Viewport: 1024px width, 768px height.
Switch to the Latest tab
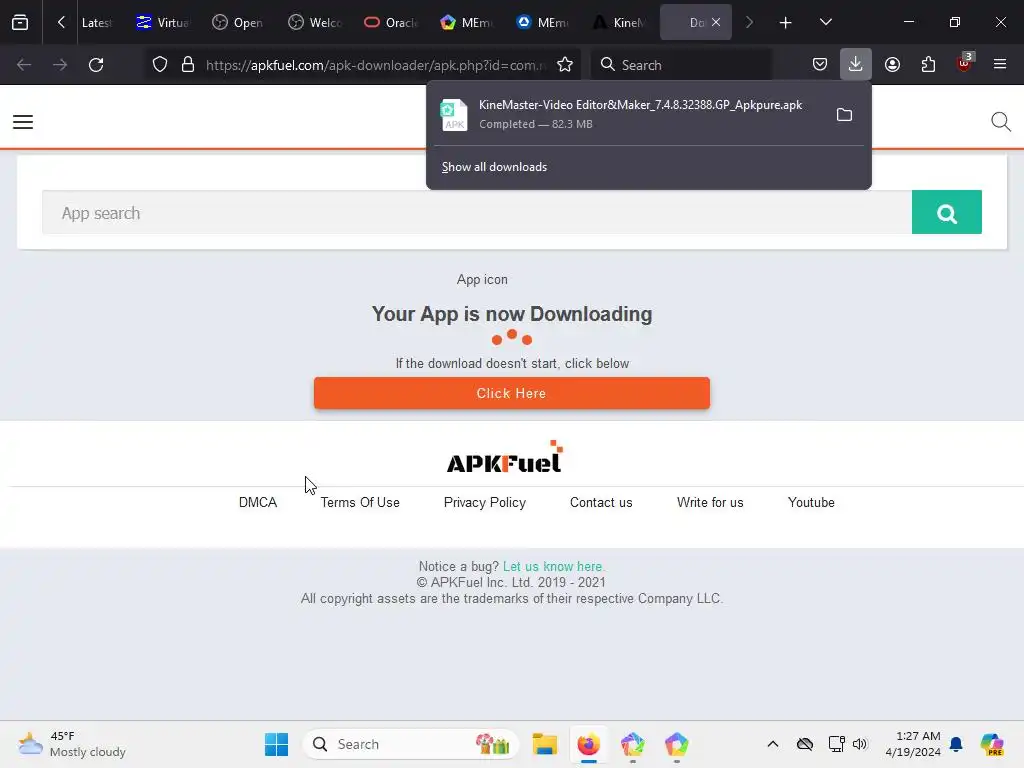tap(96, 22)
